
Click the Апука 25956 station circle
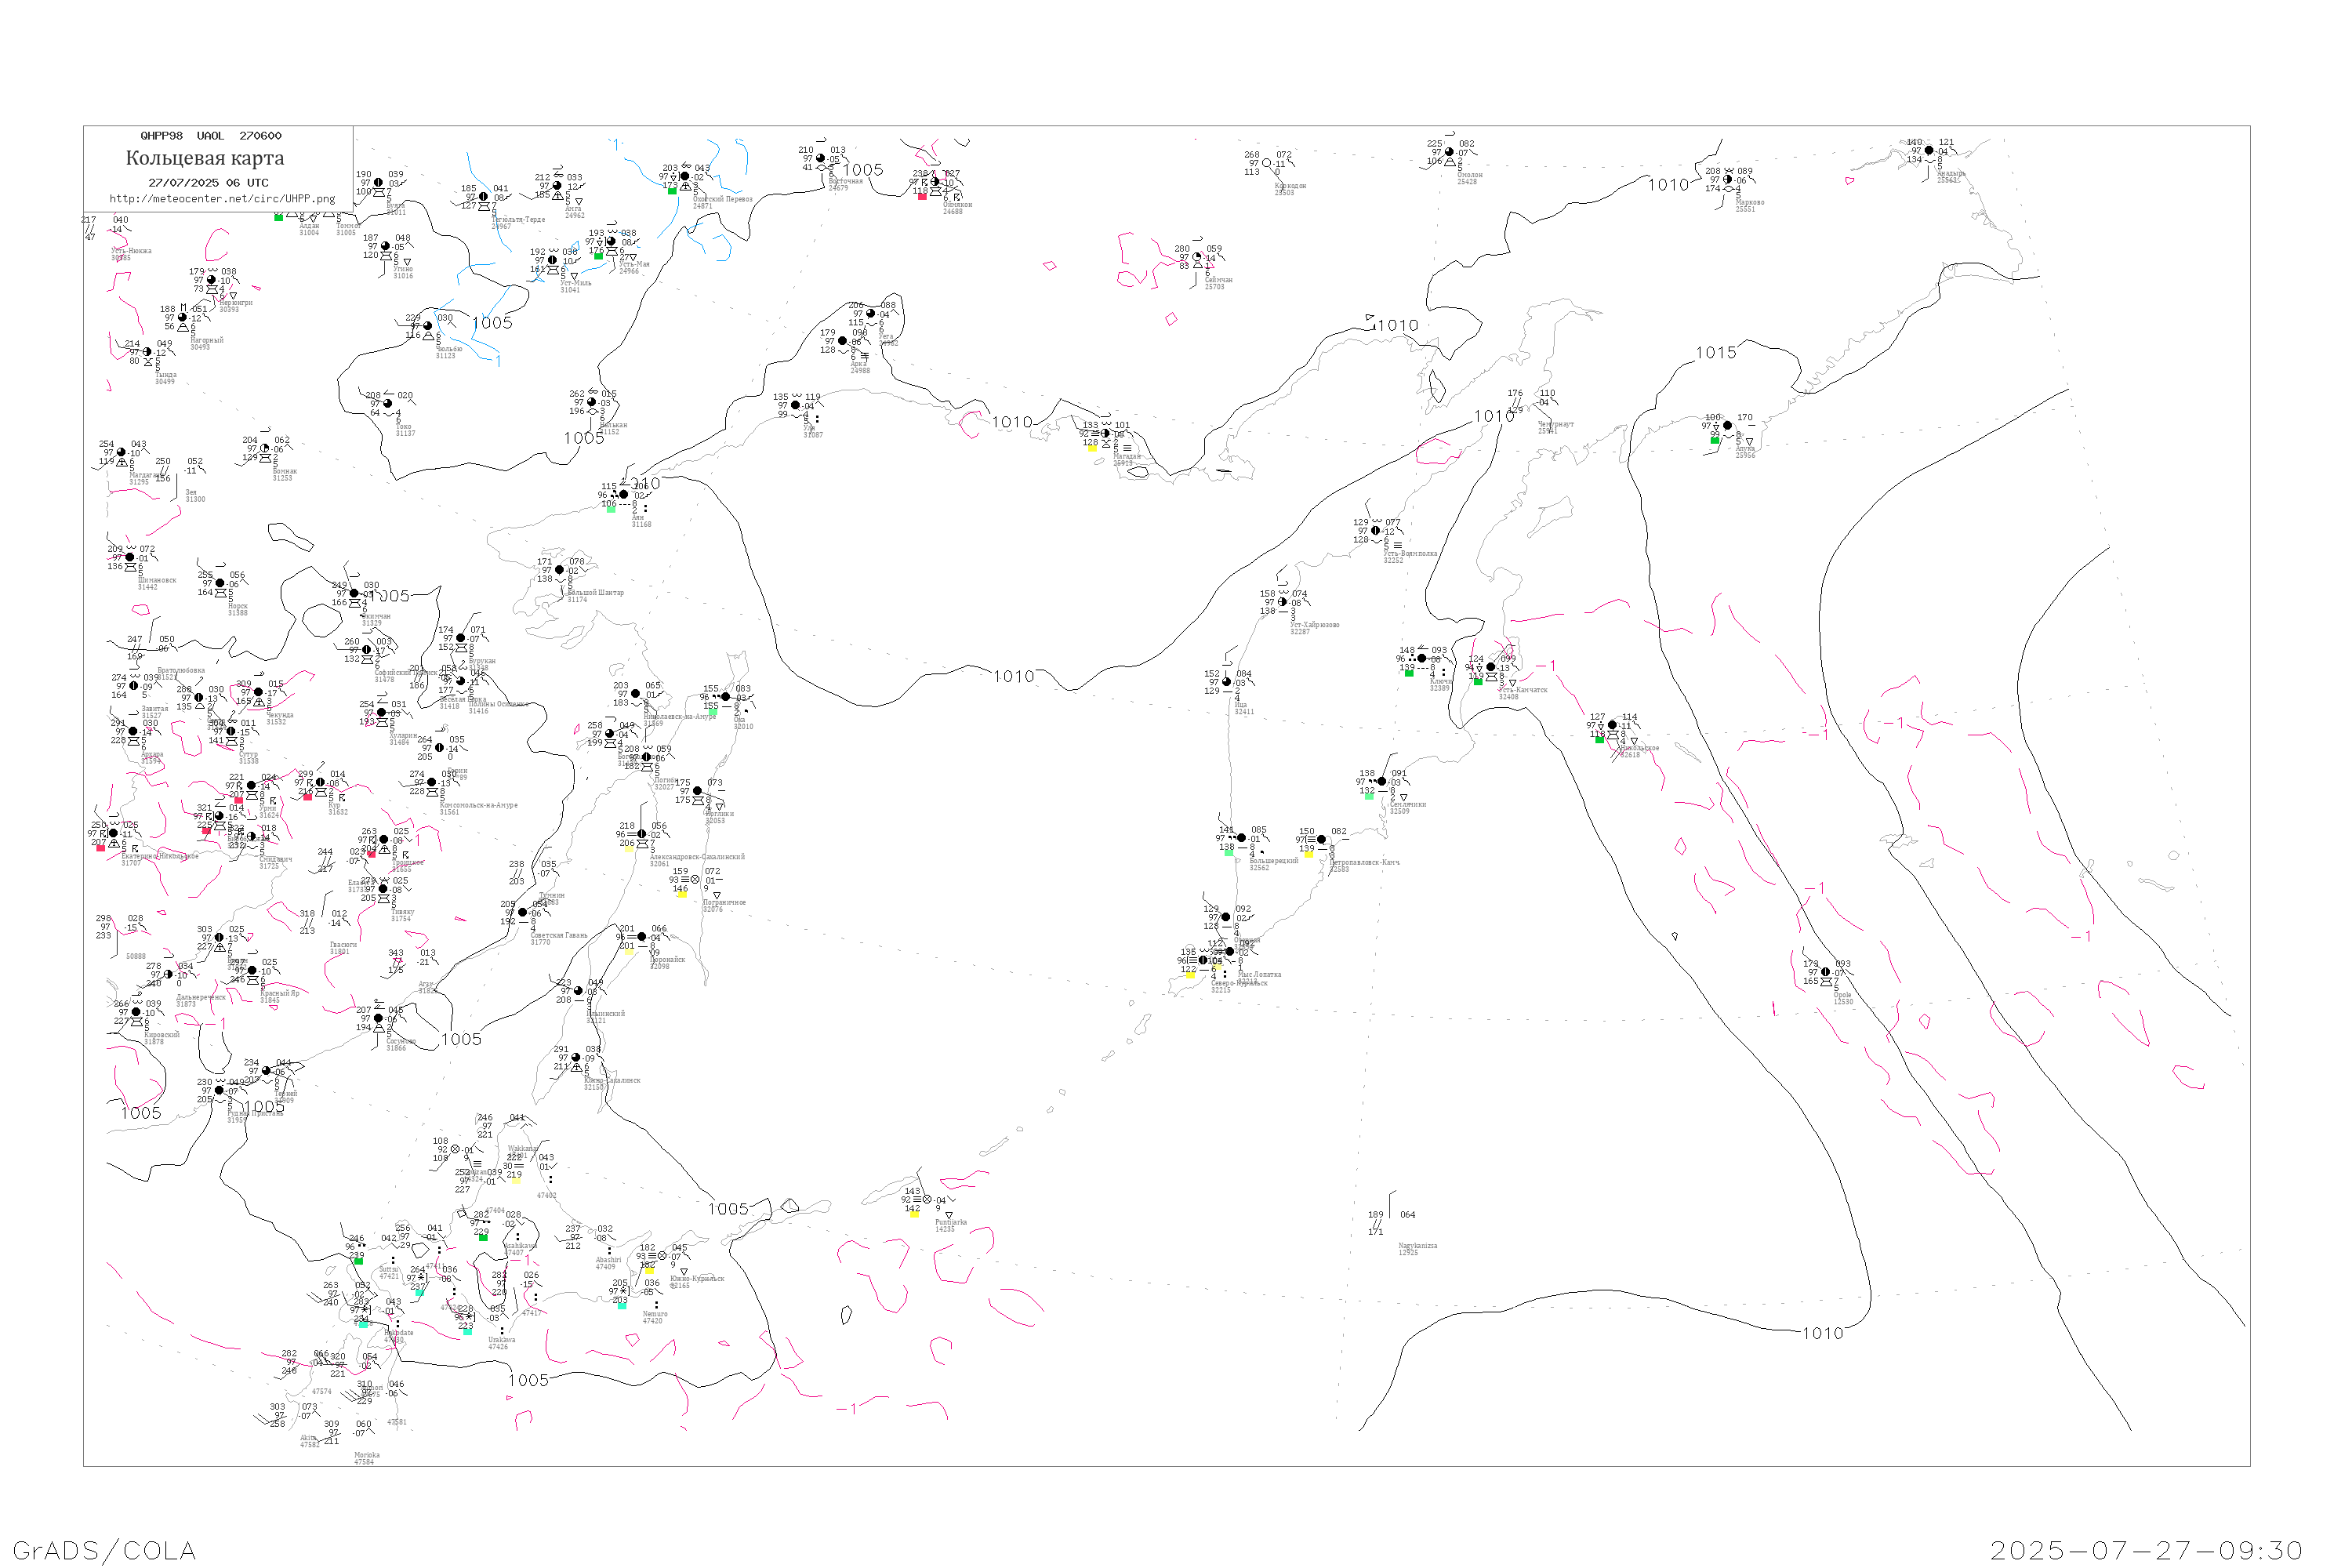pyautogui.click(x=1728, y=426)
